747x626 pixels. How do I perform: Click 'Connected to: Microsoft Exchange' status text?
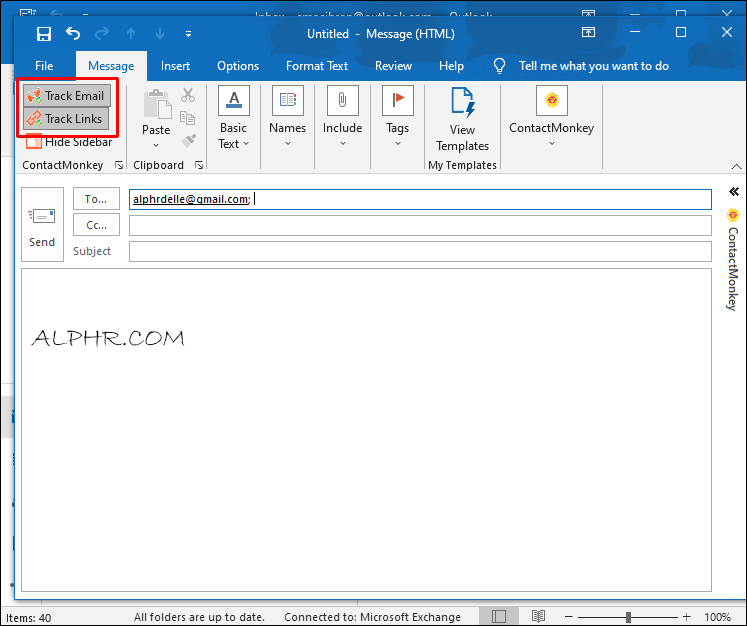372,617
